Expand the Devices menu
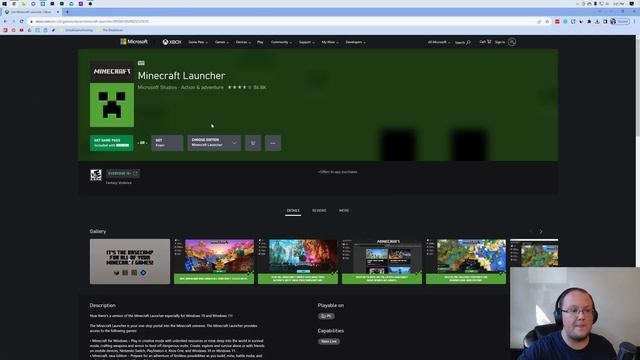 pos(243,42)
